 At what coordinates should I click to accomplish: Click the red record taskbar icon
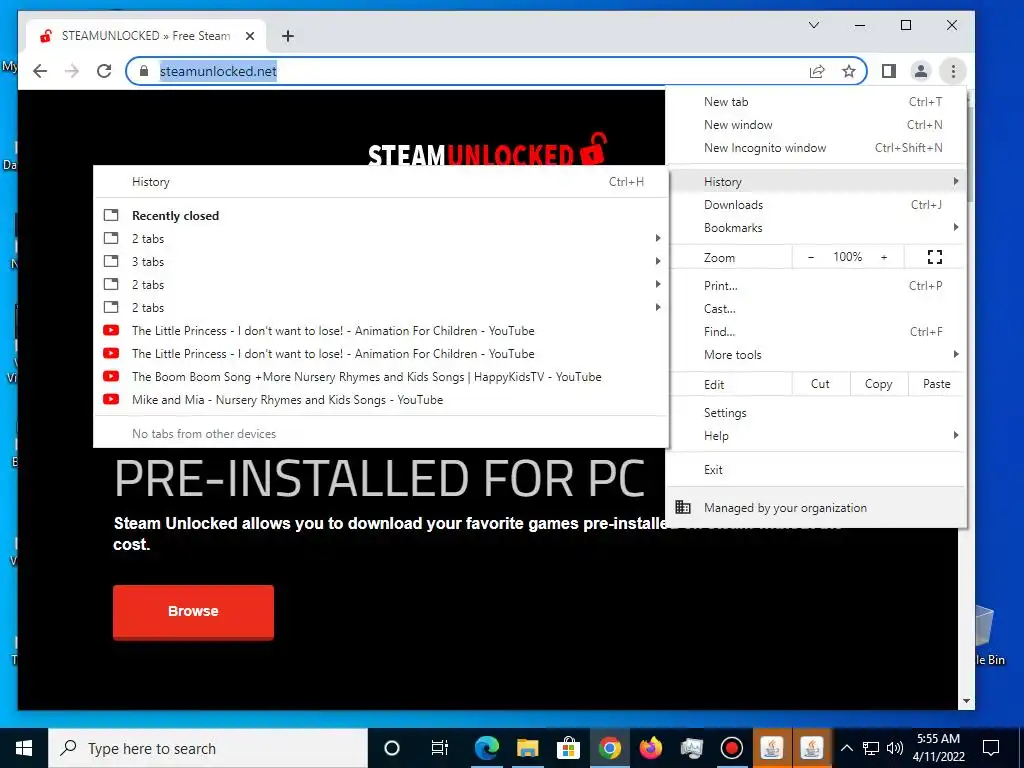[x=731, y=748]
